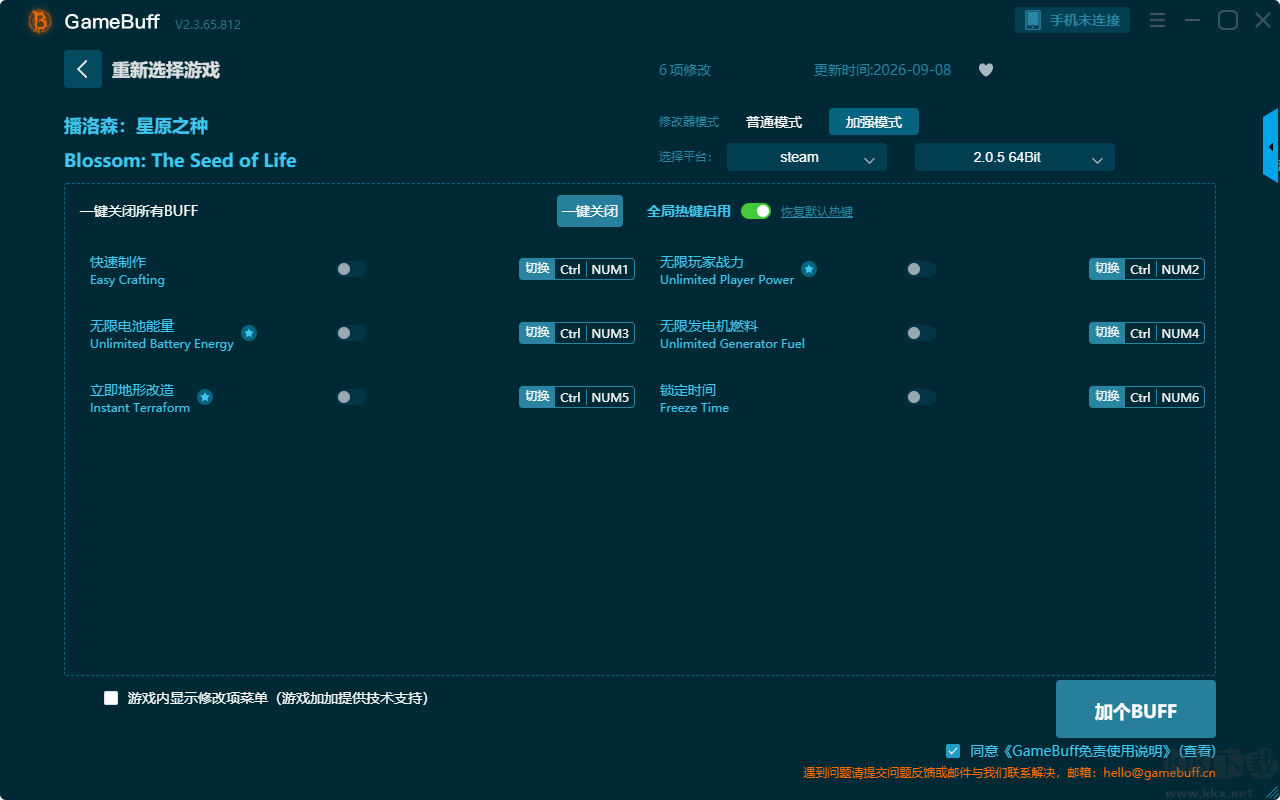Click the 切换 button for Unlimited Generator Fuel
The width and height of the screenshot is (1280, 800).
pyautogui.click(x=1107, y=333)
